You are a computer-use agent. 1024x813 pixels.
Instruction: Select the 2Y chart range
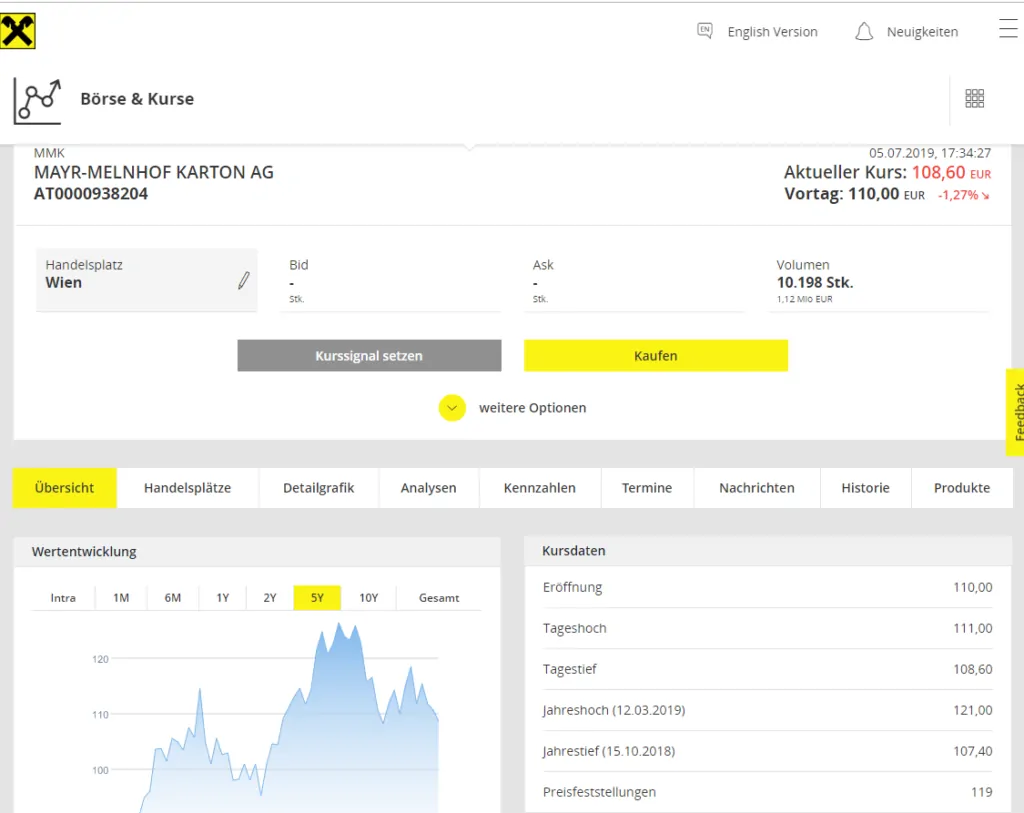[270, 598]
